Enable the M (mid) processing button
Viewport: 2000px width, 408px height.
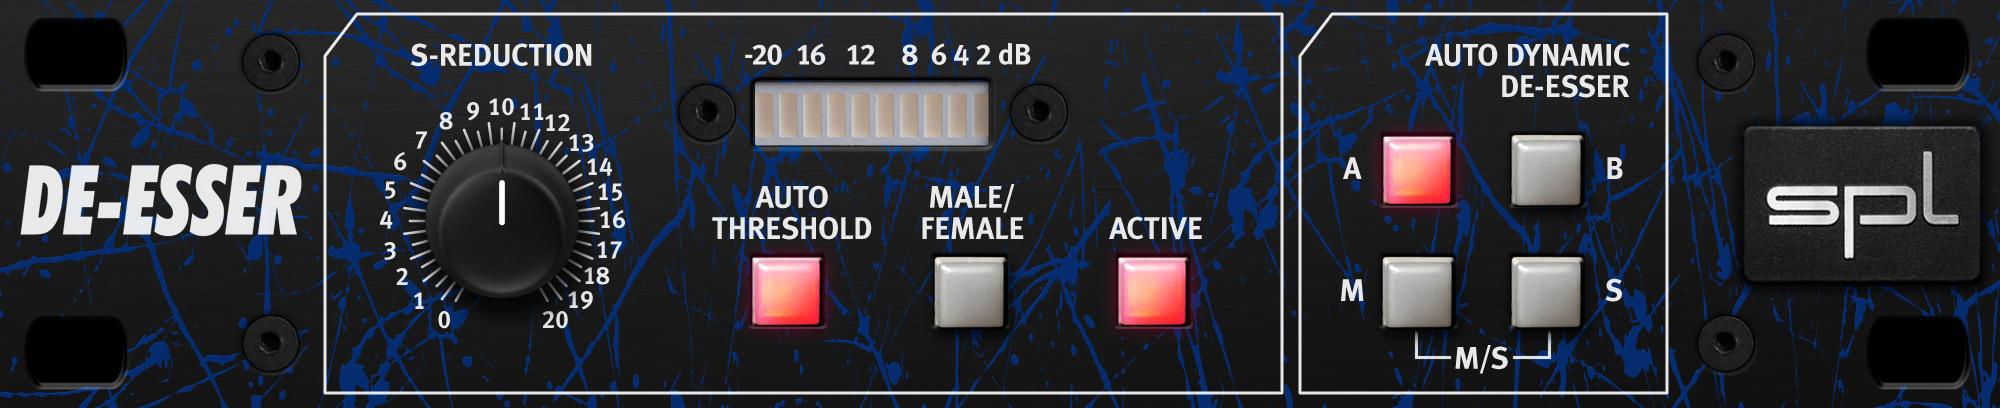coord(1417,292)
